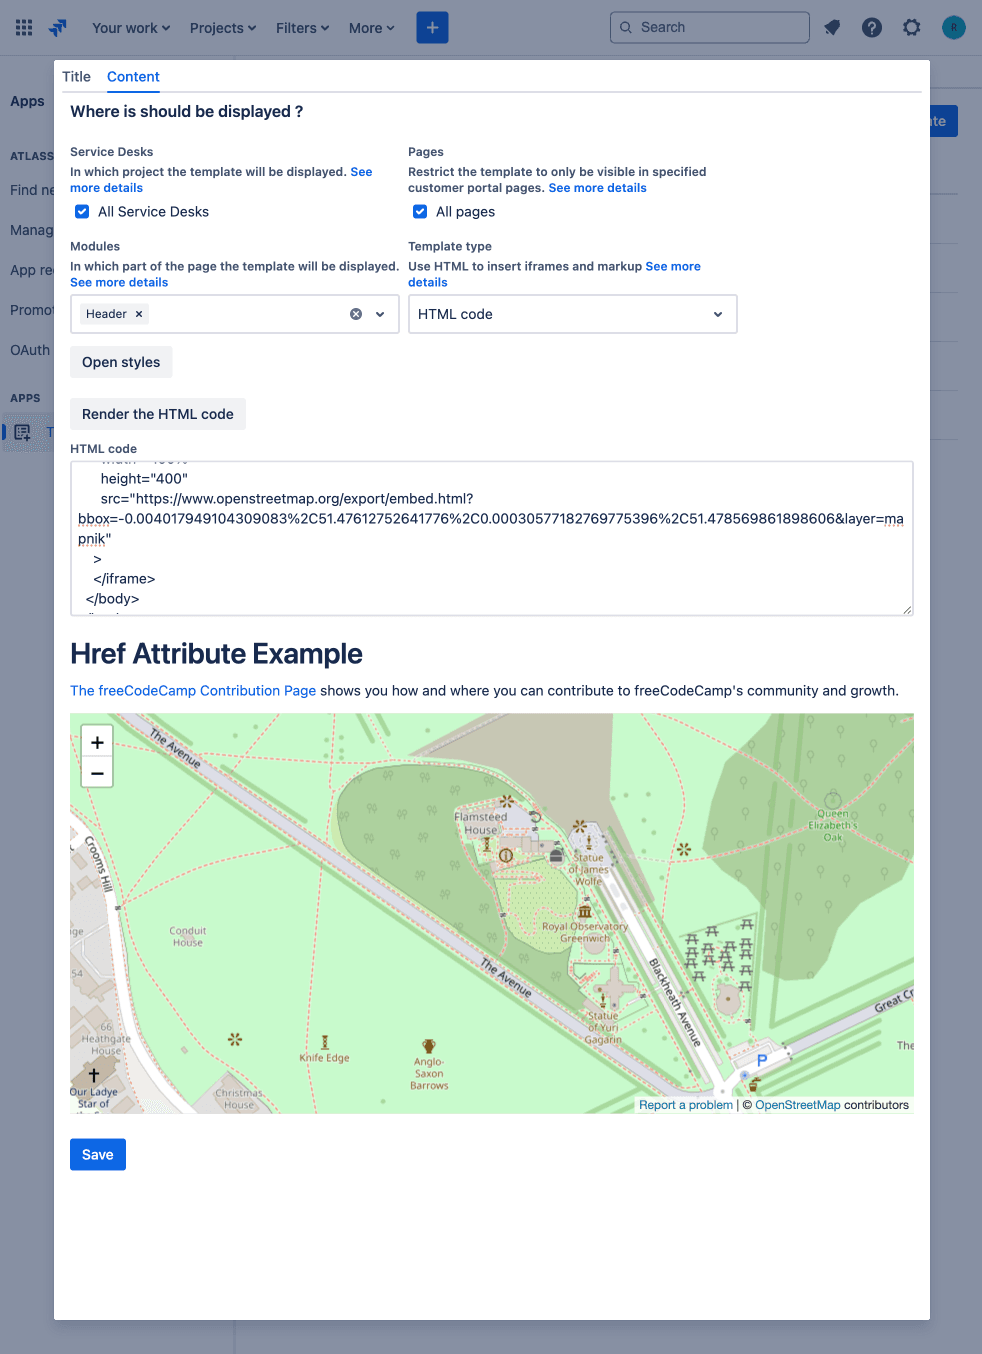Click Conduit House label on map
The width and height of the screenshot is (982, 1354).
(x=188, y=936)
